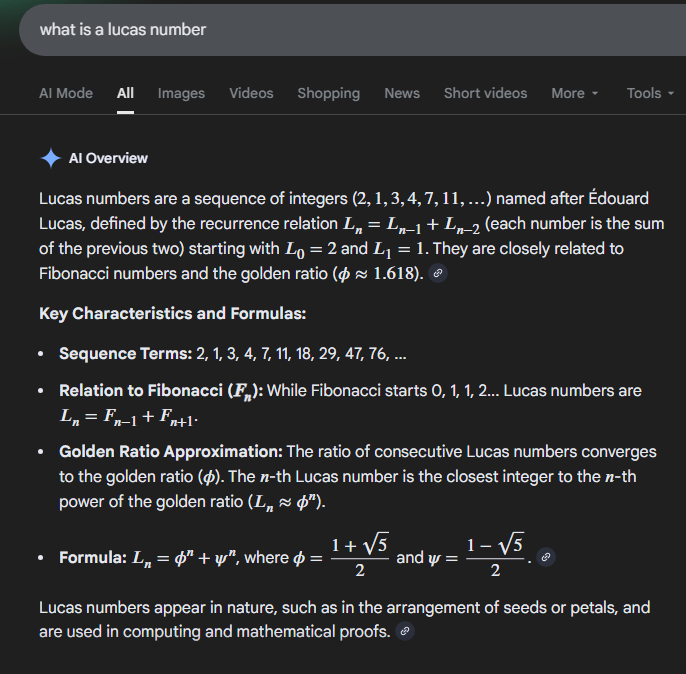Click the AI Overview sparkle icon

(x=51, y=158)
